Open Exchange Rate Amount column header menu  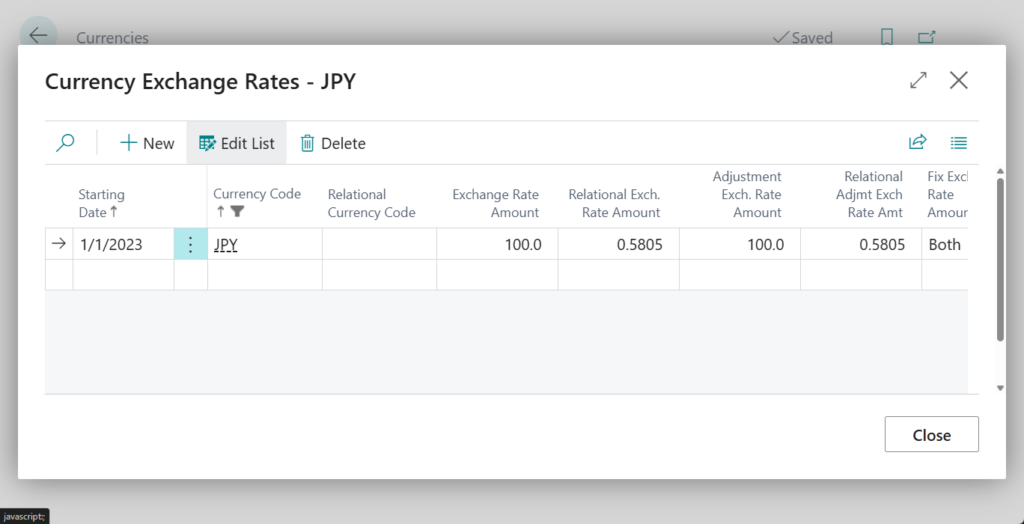(495, 203)
